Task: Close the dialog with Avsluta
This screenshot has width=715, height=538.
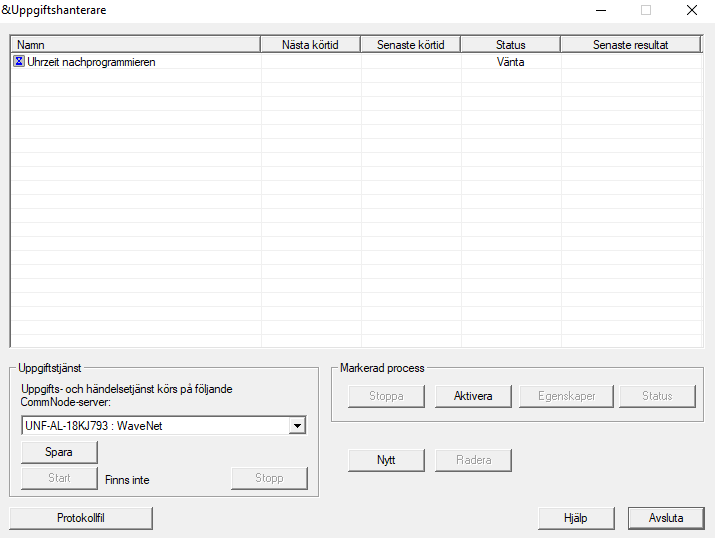Action: tap(665, 518)
